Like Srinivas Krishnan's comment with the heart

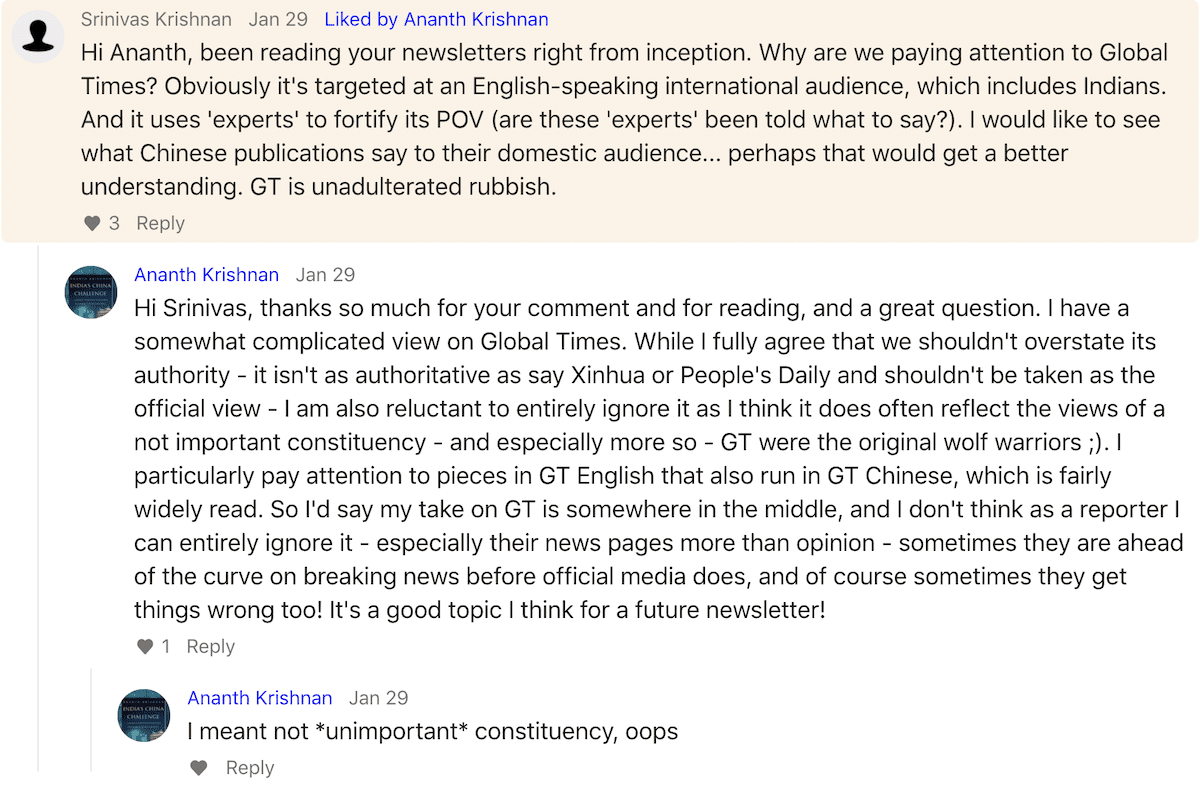92,223
